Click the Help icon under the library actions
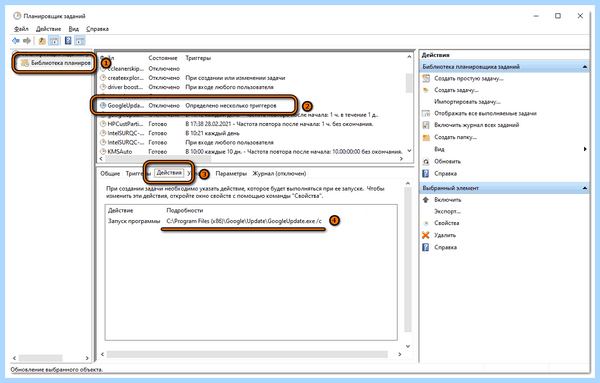This screenshot has width=600, height=383. point(426,174)
